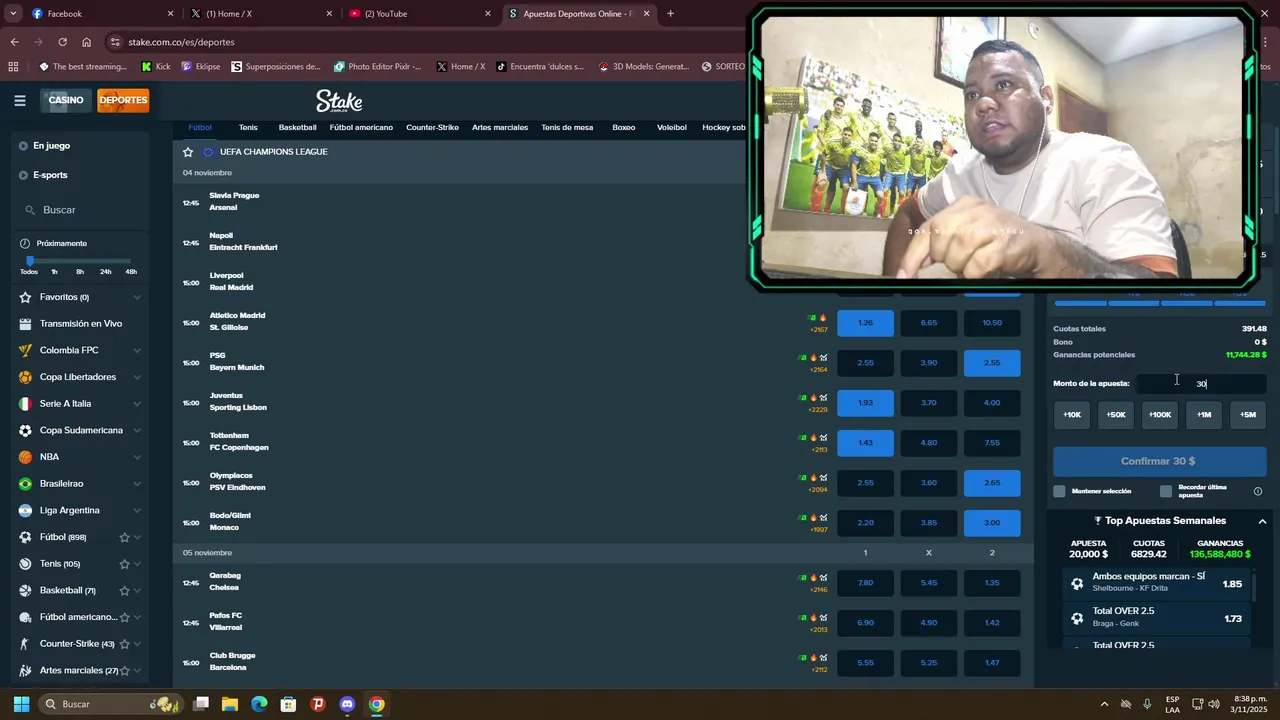Click the browser home button
The image size is (1280, 720).
(x=87, y=42)
